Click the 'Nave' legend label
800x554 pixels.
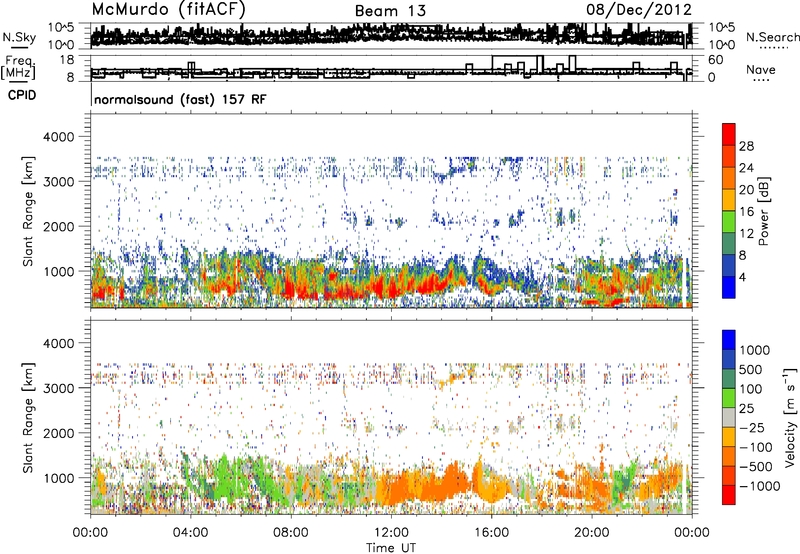pos(761,69)
